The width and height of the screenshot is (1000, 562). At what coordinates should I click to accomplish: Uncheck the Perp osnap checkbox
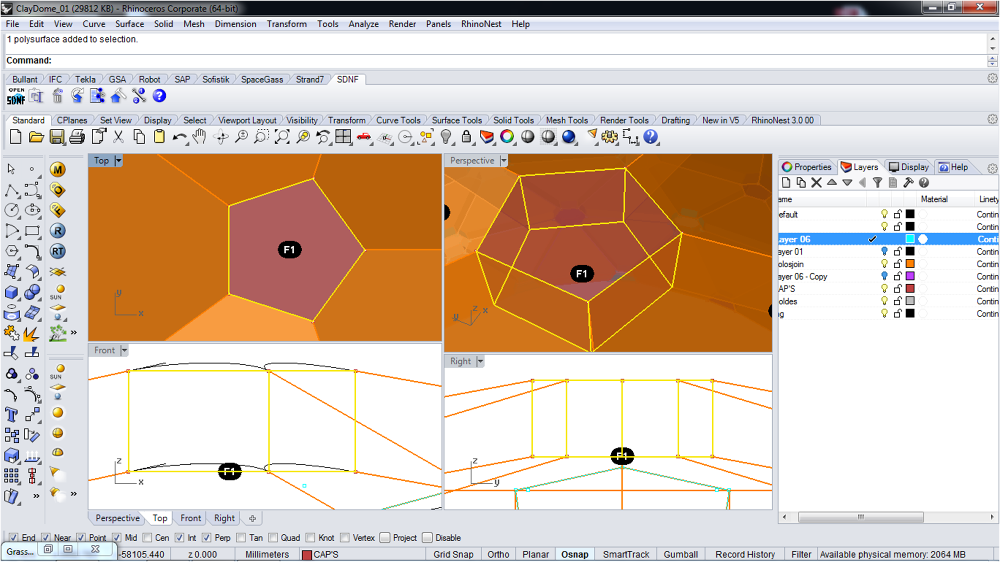tap(205, 538)
